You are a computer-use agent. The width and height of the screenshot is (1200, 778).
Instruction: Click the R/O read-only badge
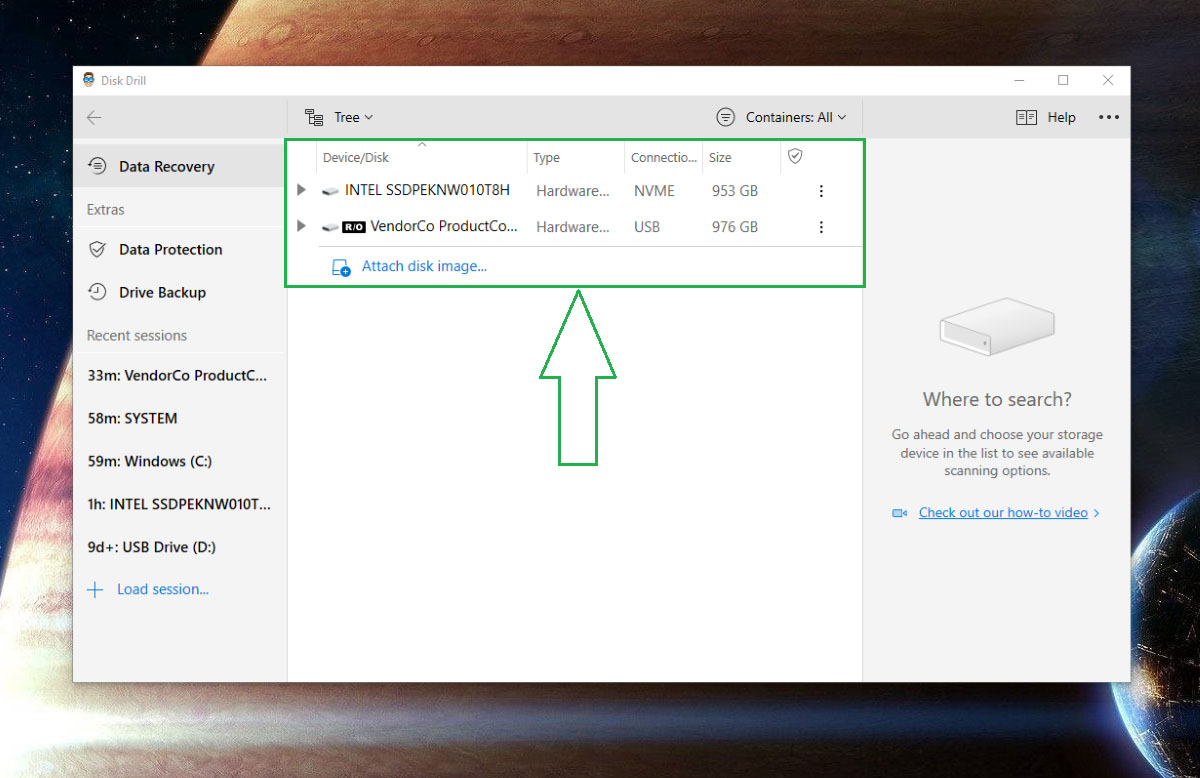pos(354,227)
